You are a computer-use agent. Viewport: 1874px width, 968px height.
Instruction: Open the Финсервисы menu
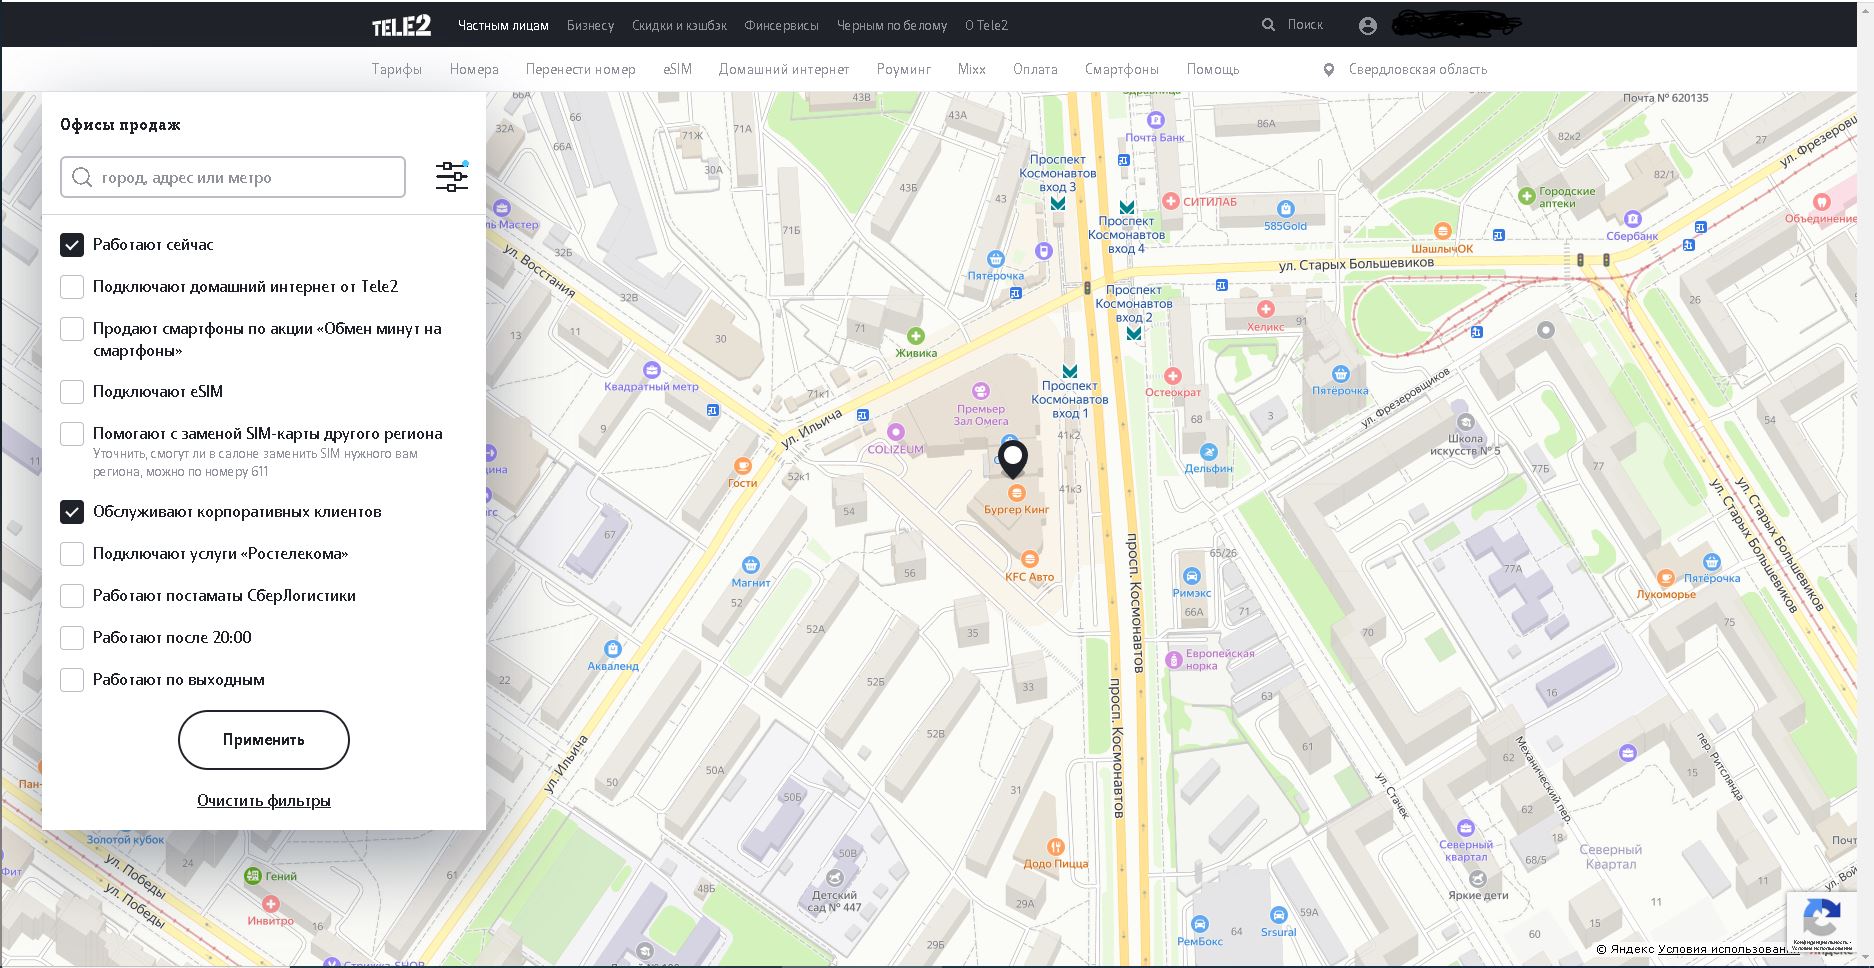point(781,26)
